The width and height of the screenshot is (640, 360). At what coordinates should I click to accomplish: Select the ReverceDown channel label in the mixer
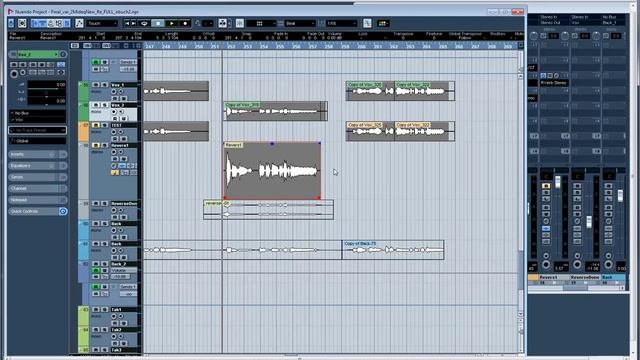[x=585, y=278]
